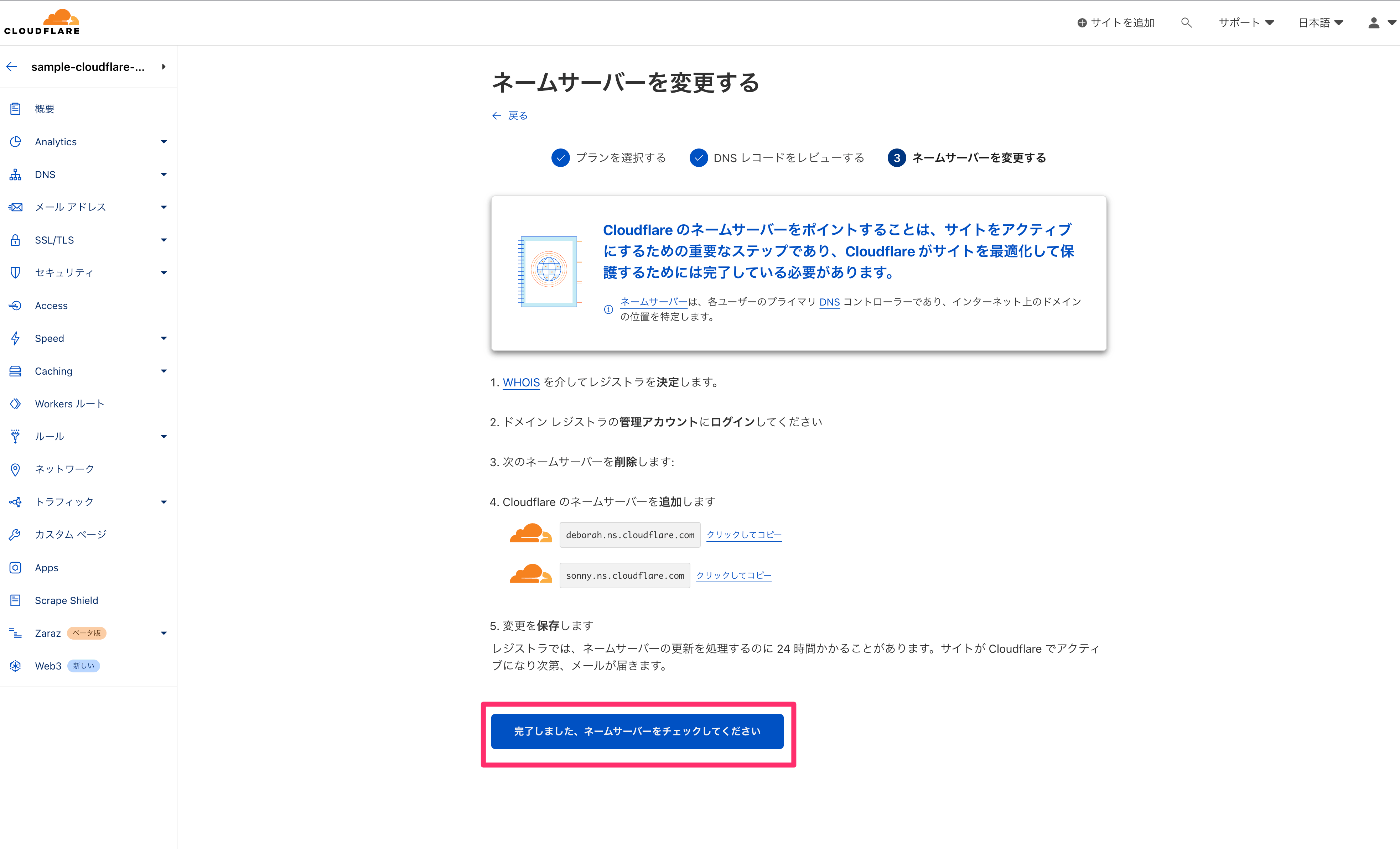Viewport: 1400px width, 849px height.
Task: Open the search magnifier in top bar
Action: point(1186,21)
